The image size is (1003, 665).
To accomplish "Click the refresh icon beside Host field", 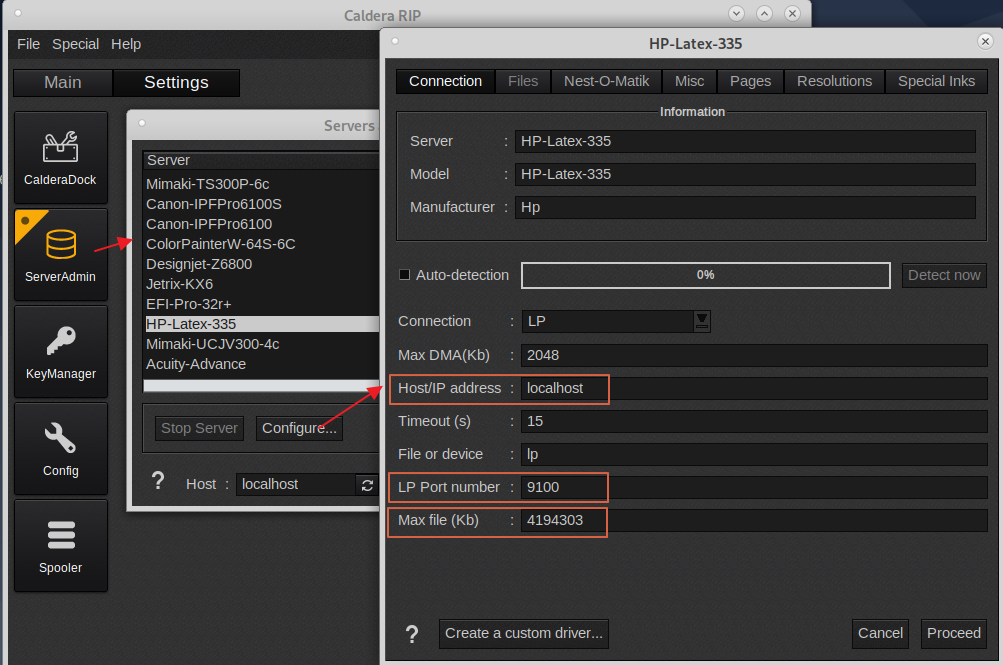I will pos(367,484).
